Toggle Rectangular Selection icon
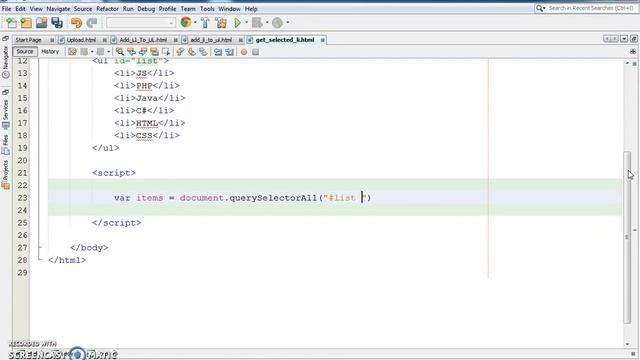 165,52
